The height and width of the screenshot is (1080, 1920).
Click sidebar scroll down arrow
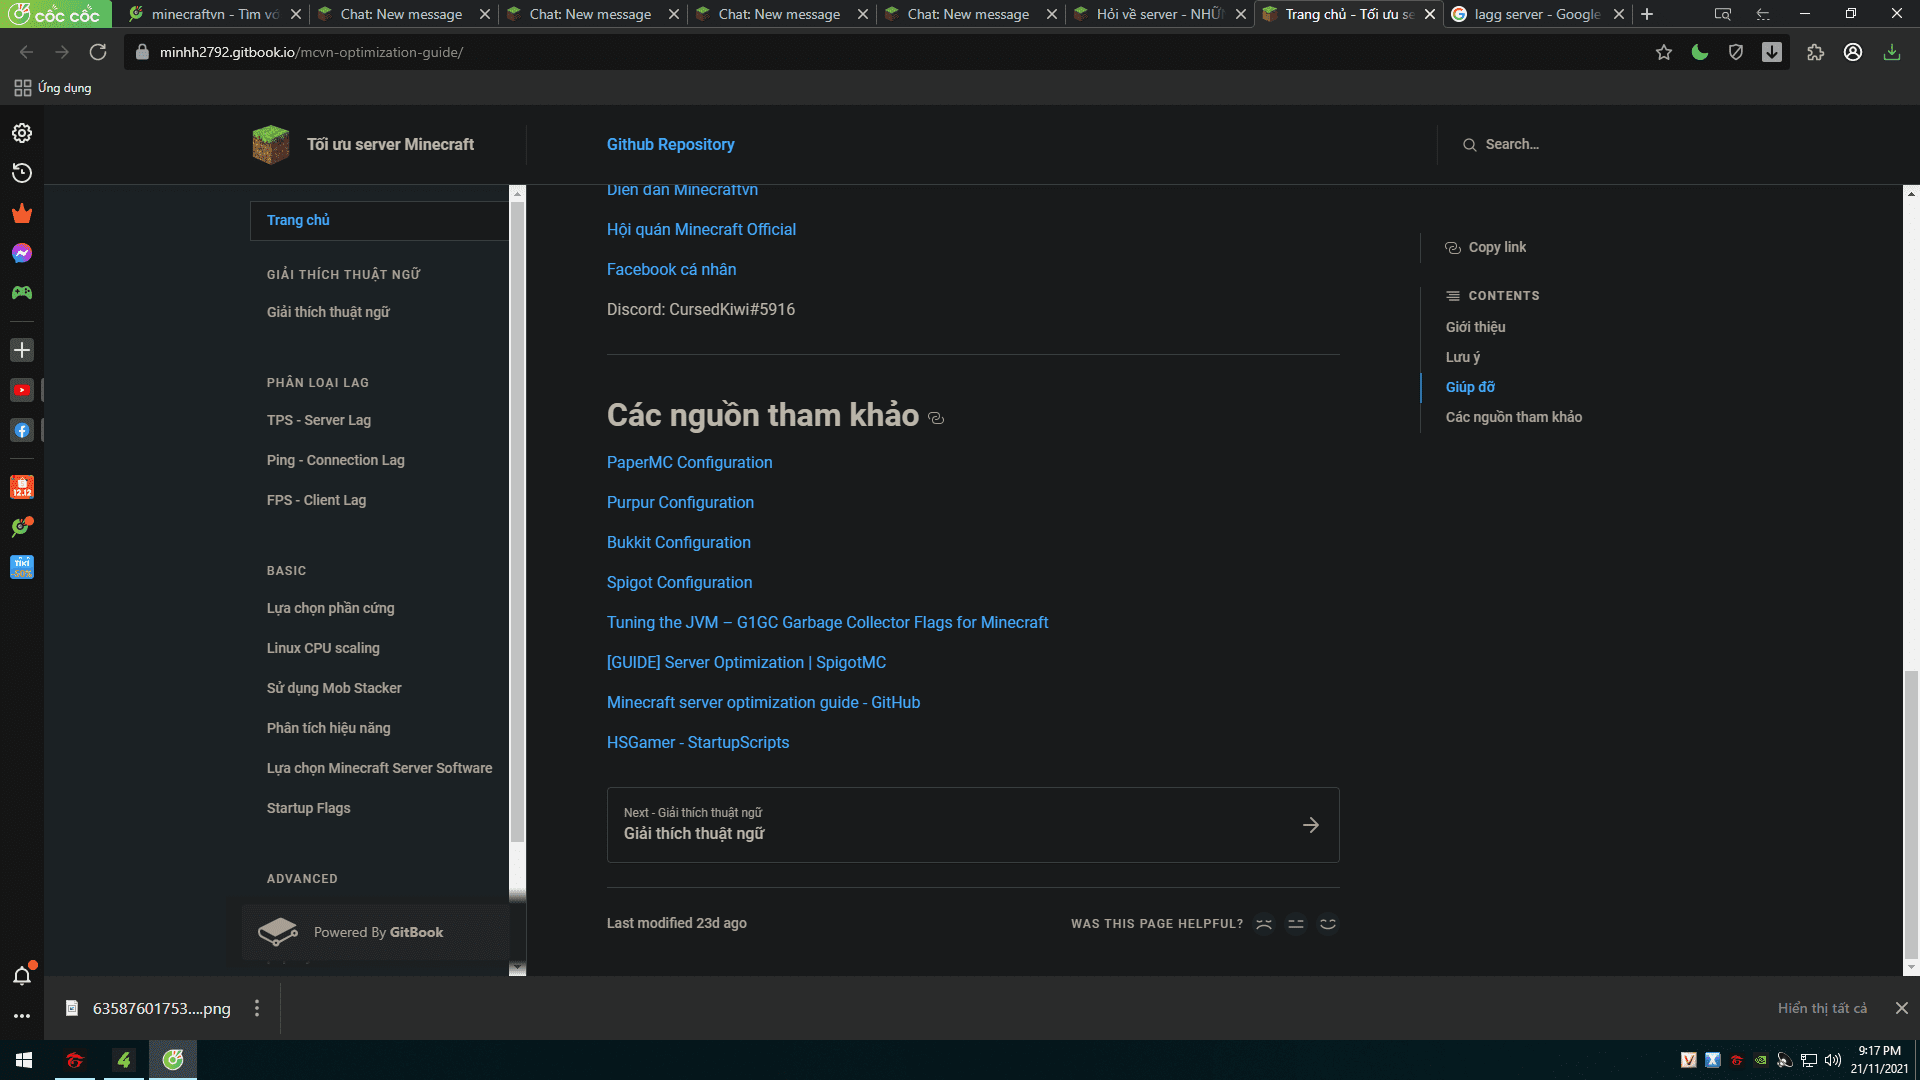pyautogui.click(x=517, y=968)
